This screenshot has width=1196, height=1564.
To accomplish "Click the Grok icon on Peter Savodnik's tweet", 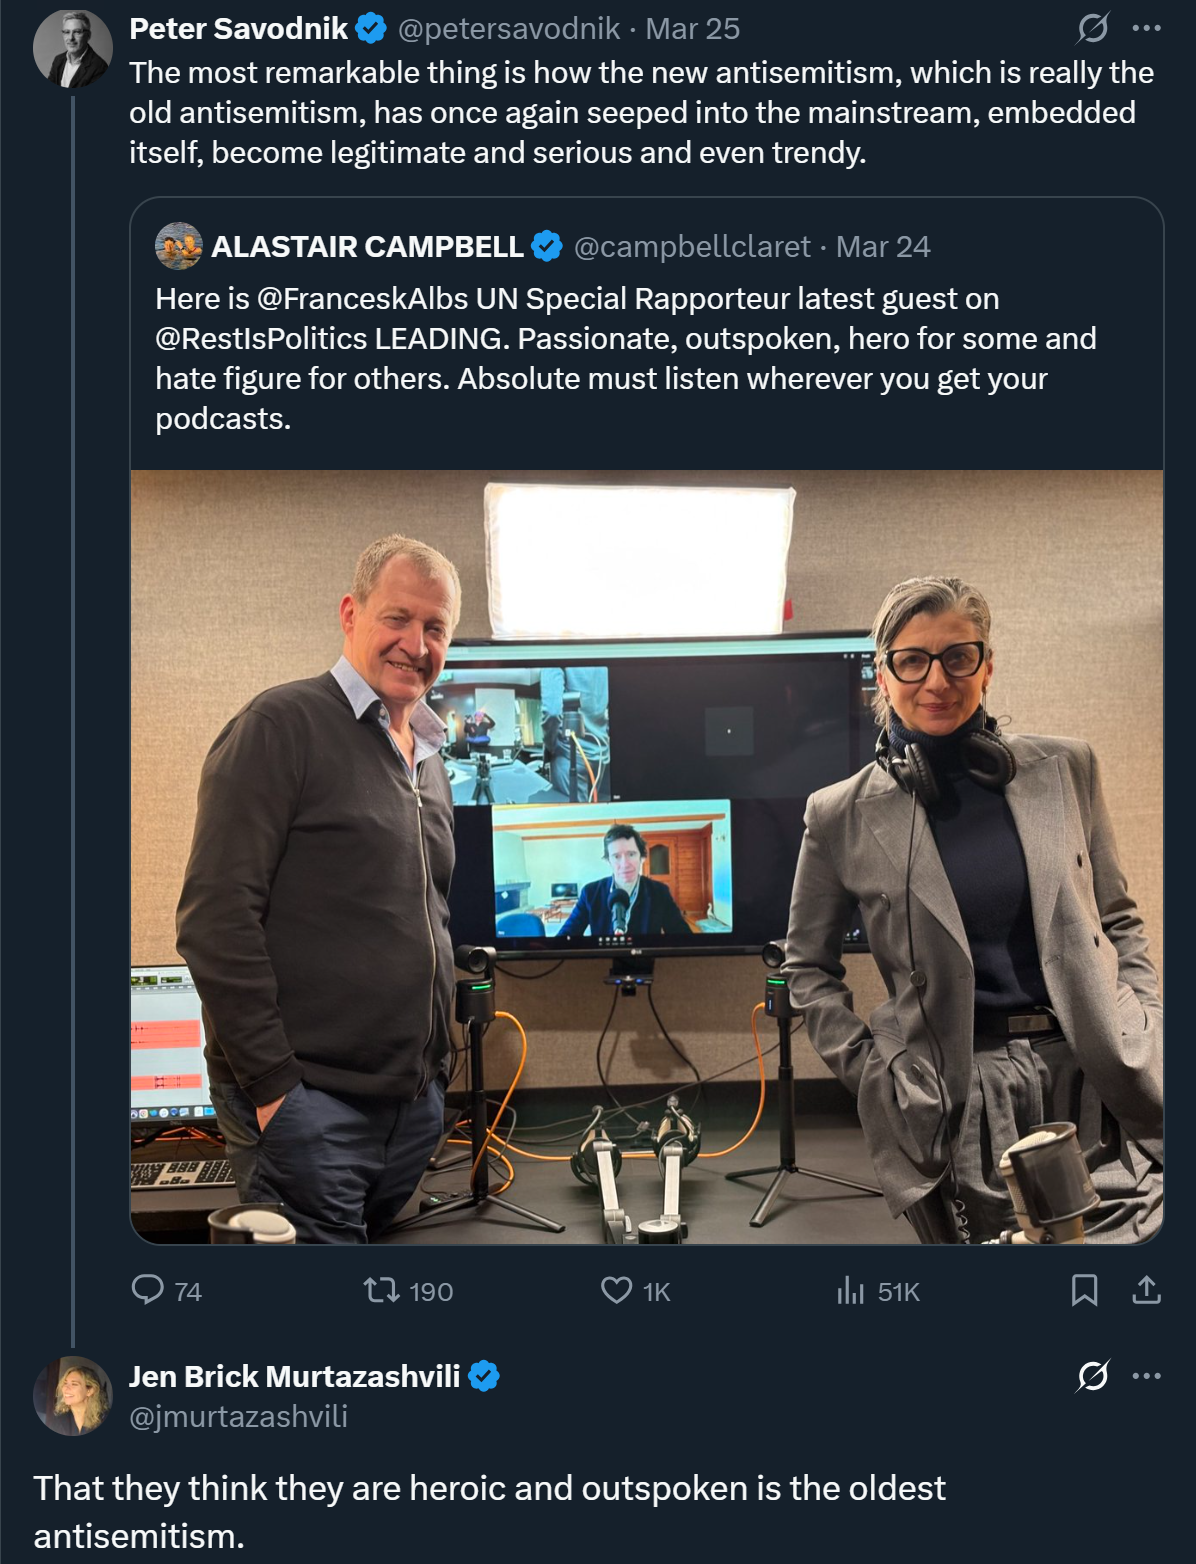I will pos(1092,28).
